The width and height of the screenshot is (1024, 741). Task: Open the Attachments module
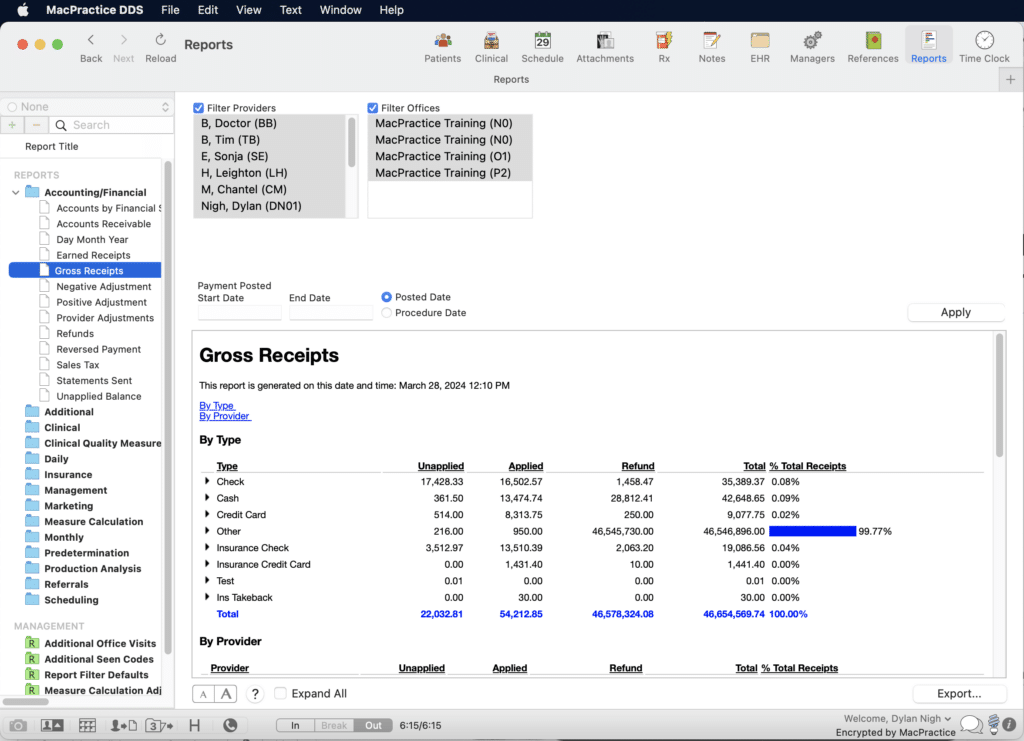605,47
